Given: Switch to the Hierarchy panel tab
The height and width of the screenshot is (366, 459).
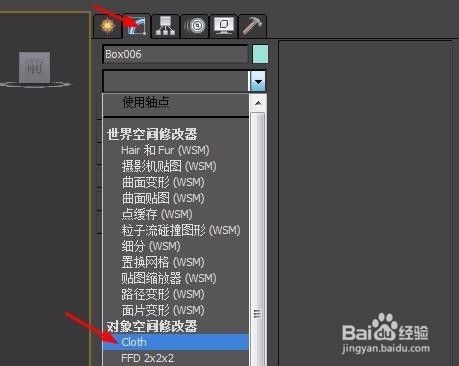Looking at the screenshot, I should pos(165,26).
